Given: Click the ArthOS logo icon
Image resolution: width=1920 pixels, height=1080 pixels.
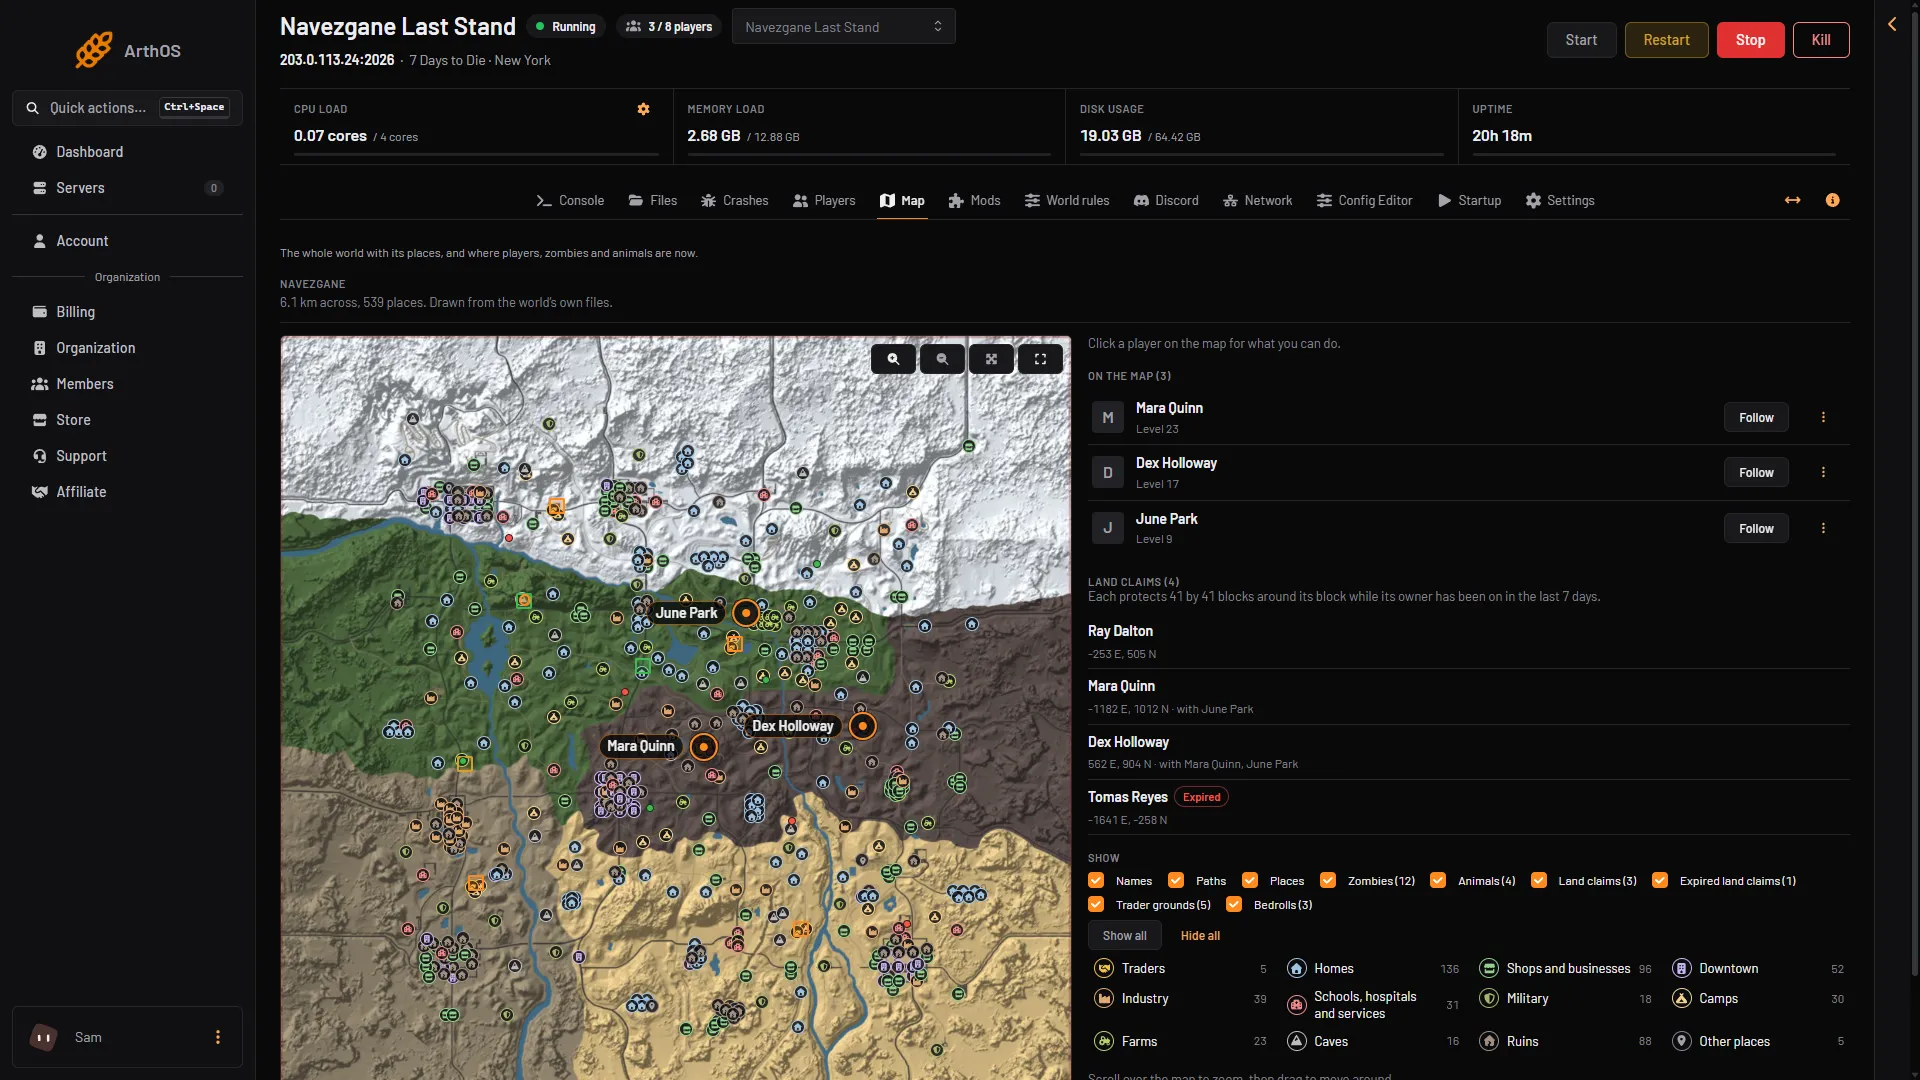Looking at the screenshot, I should (x=94, y=50).
